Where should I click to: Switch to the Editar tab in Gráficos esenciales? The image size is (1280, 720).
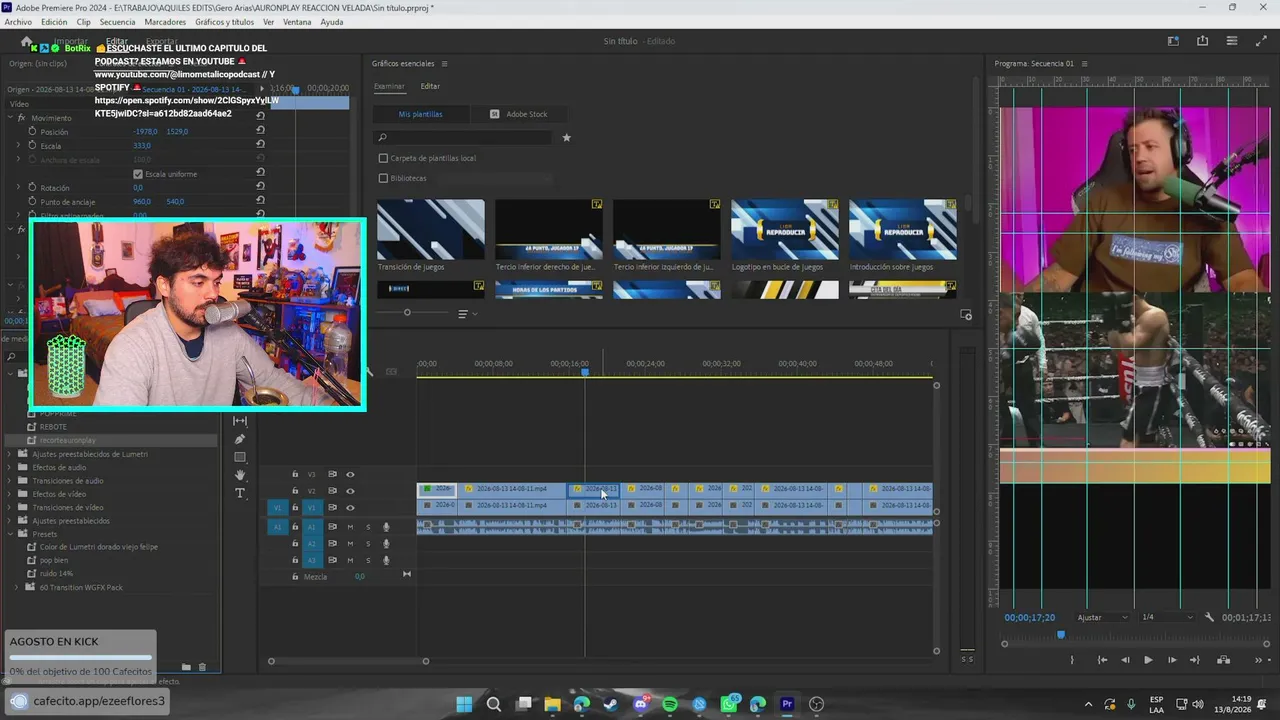point(430,87)
